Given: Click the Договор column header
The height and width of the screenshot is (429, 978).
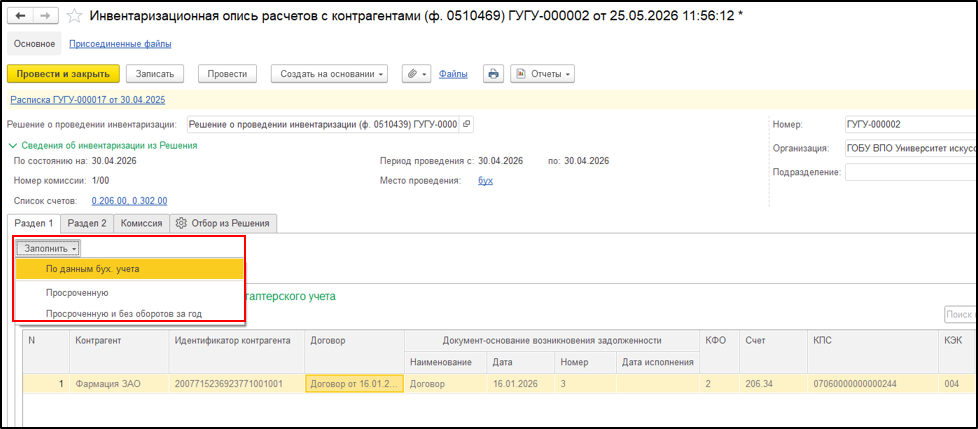Looking at the screenshot, I should [354, 351].
